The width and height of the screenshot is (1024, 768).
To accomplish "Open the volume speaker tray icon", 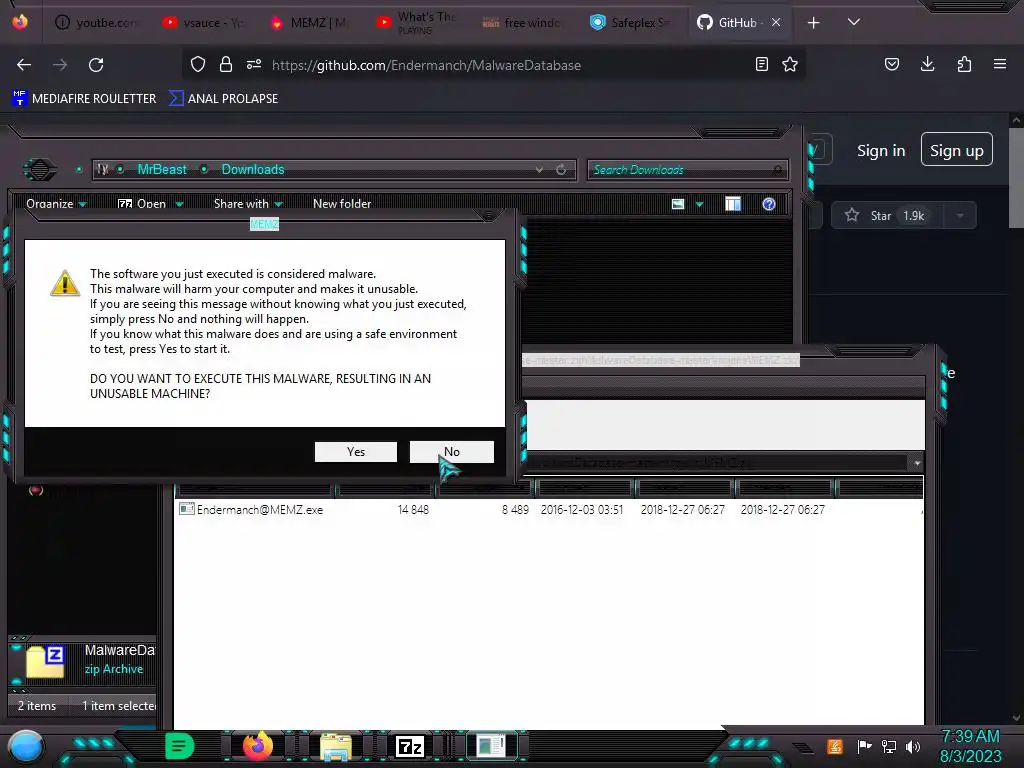I will 913,746.
